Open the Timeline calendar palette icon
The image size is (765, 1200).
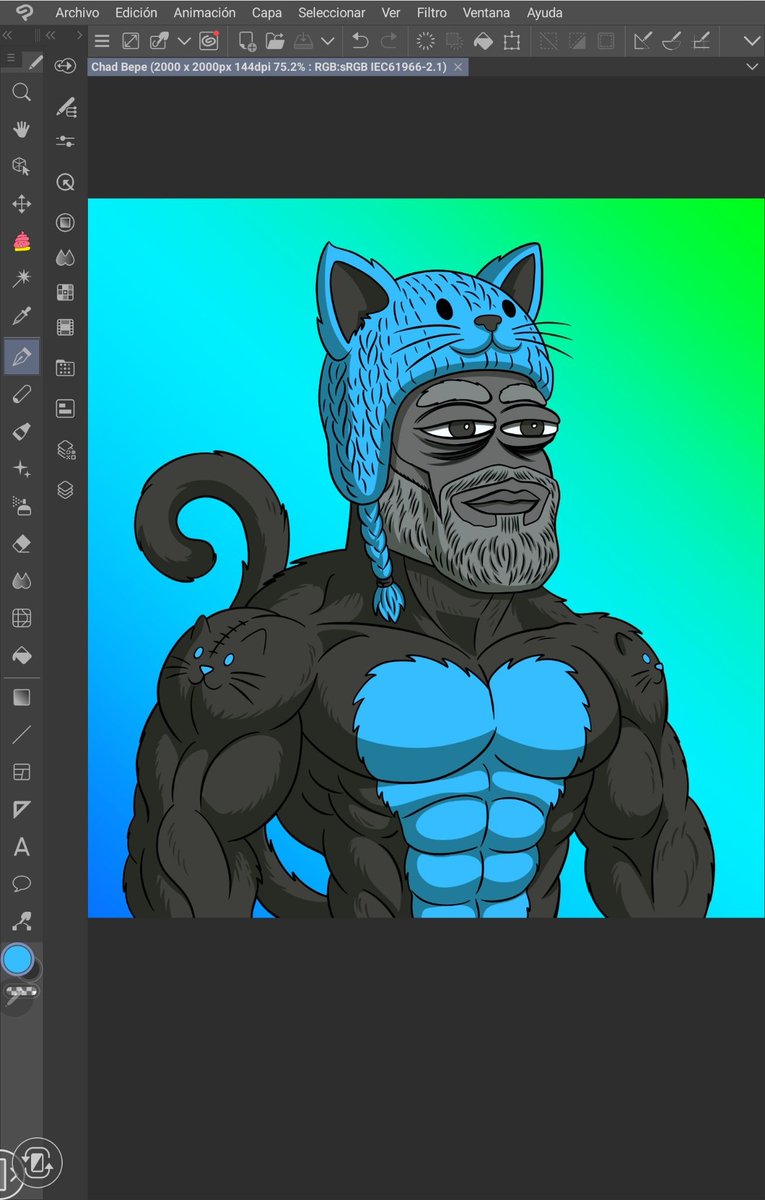[65, 368]
